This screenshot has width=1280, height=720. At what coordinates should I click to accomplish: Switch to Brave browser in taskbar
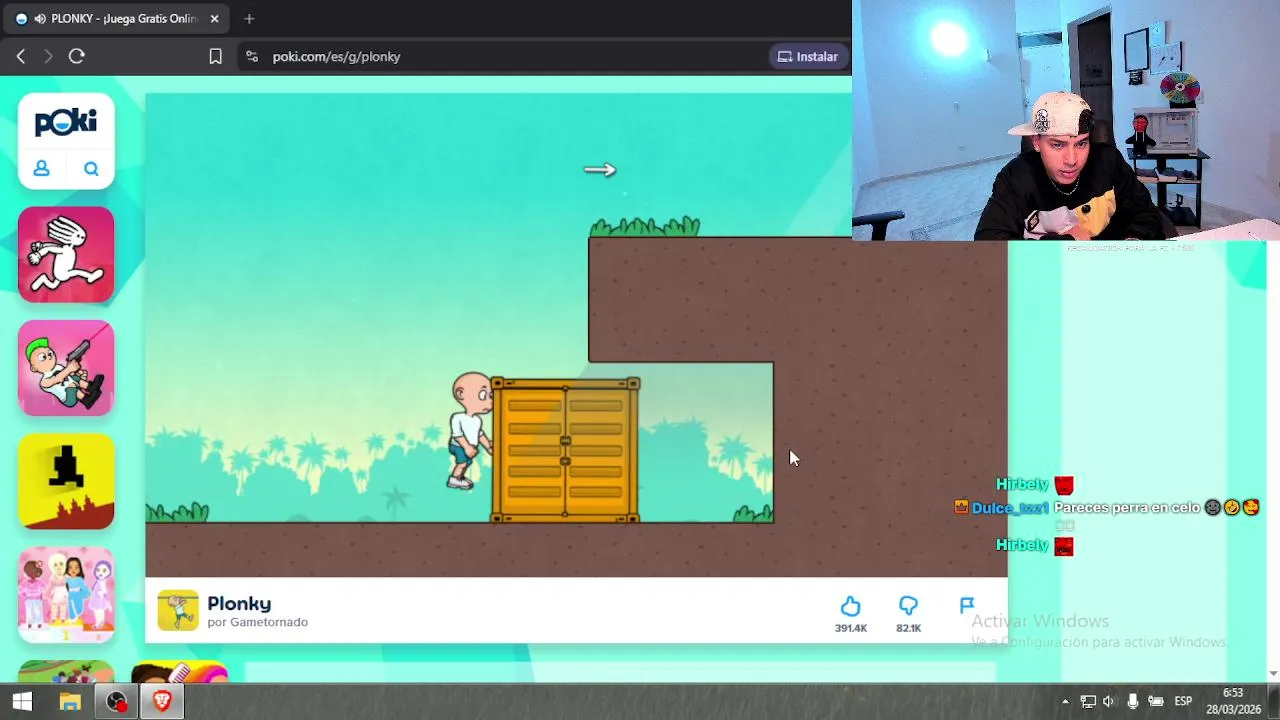coord(162,701)
